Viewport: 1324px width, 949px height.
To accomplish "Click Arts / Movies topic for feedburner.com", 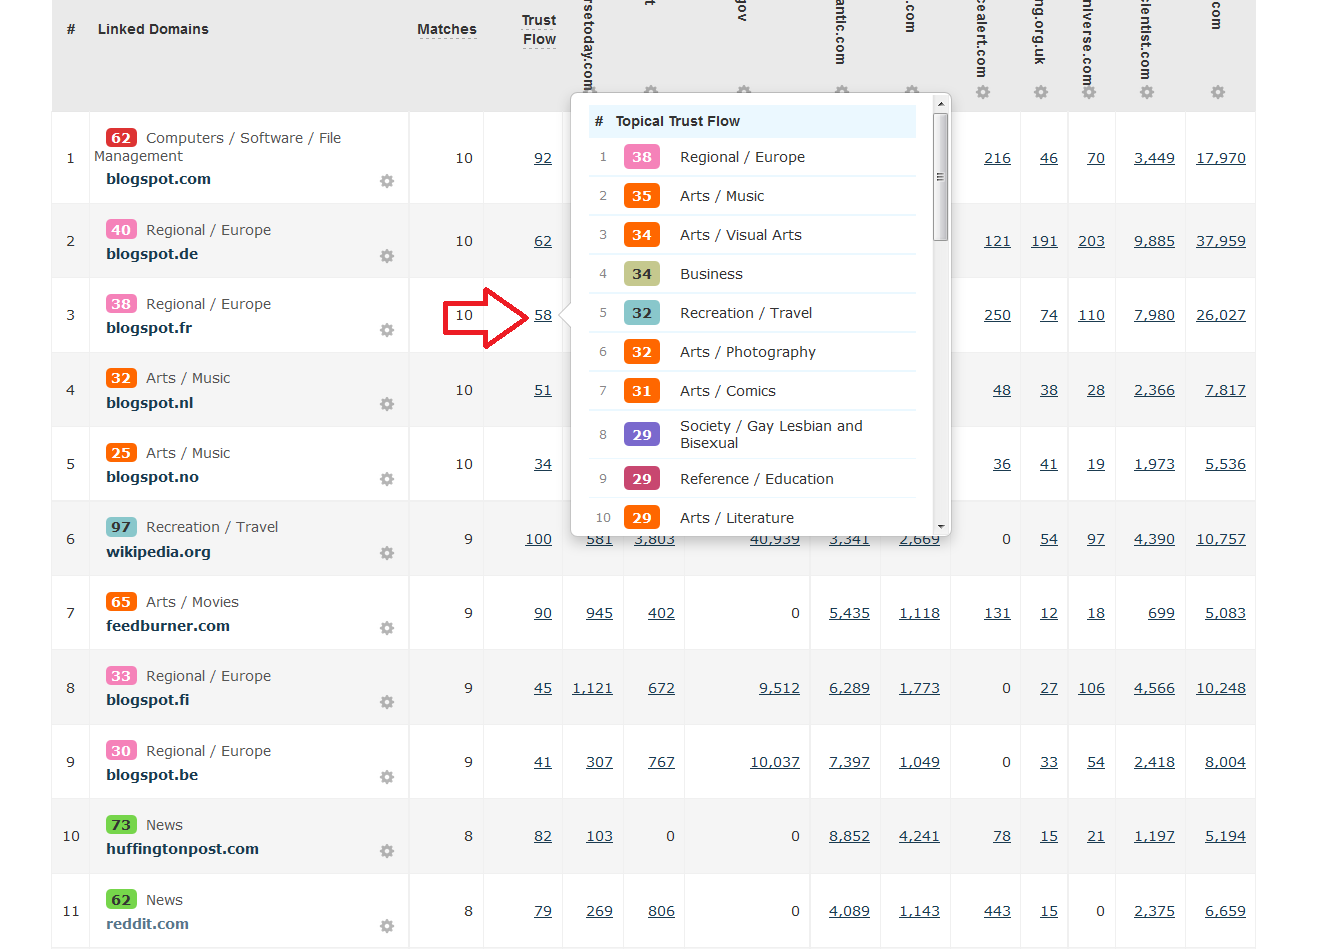I will tap(192, 602).
